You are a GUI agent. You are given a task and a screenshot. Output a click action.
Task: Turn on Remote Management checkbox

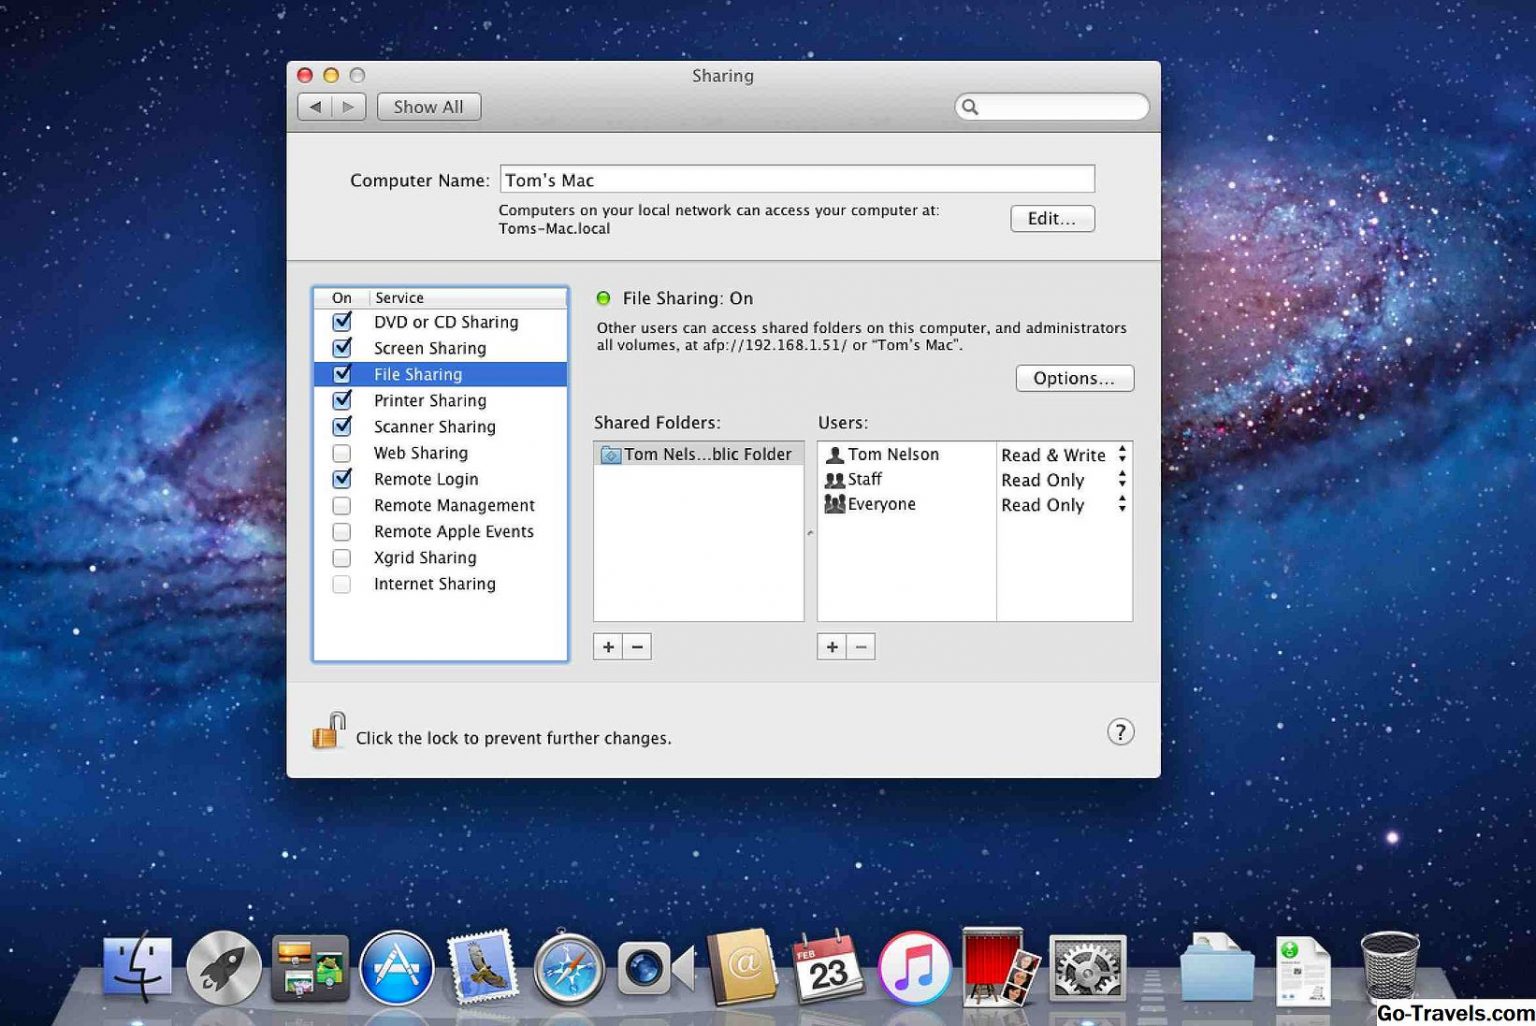tap(342, 506)
